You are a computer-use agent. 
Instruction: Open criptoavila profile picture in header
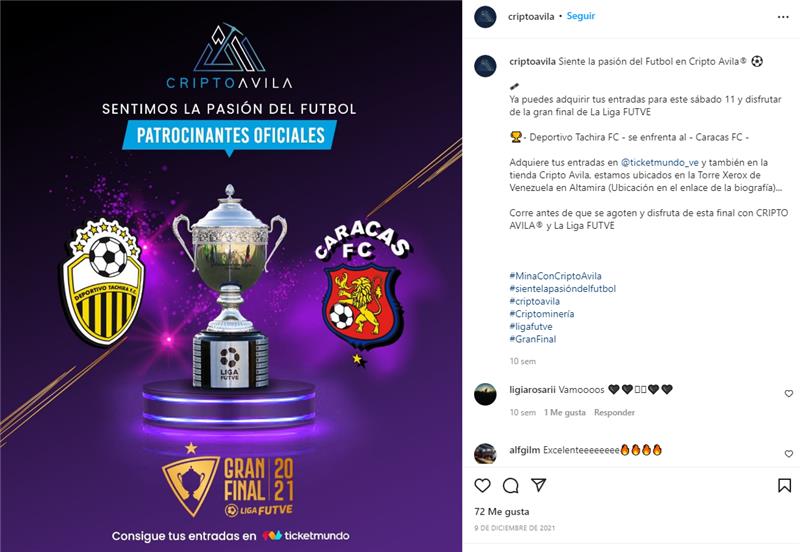coord(485,17)
